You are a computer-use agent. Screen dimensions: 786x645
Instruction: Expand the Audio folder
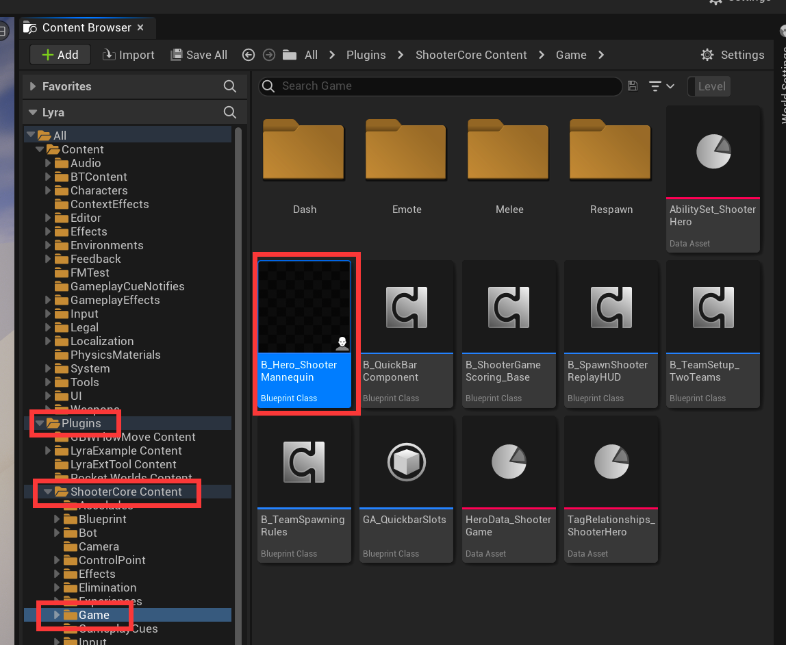[48, 163]
